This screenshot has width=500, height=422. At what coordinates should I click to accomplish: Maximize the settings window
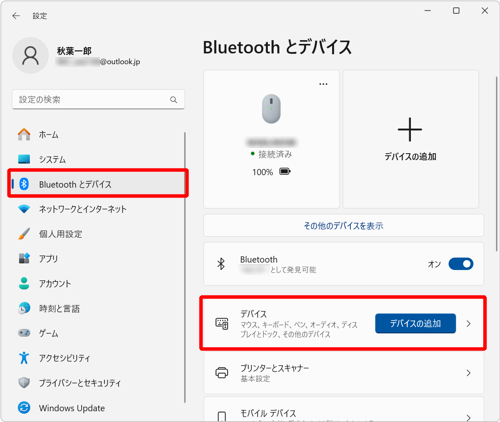tap(456, 11)
